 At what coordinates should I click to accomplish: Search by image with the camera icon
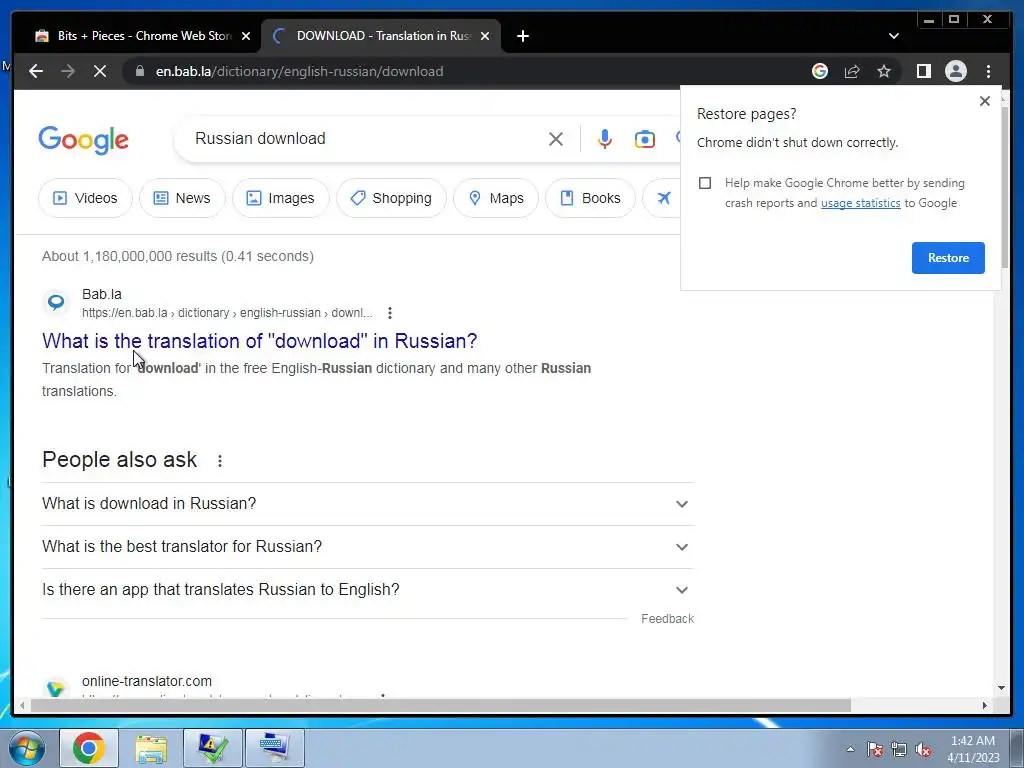645,138
